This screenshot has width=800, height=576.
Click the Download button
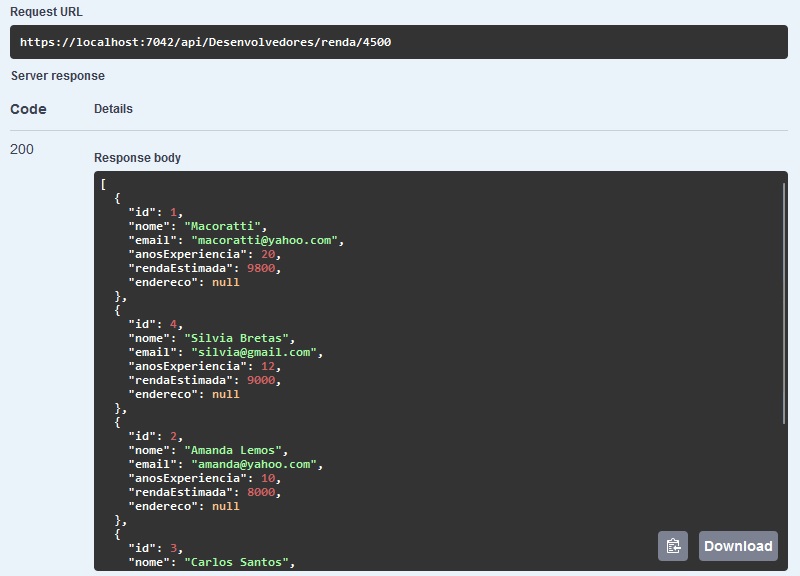738,546
